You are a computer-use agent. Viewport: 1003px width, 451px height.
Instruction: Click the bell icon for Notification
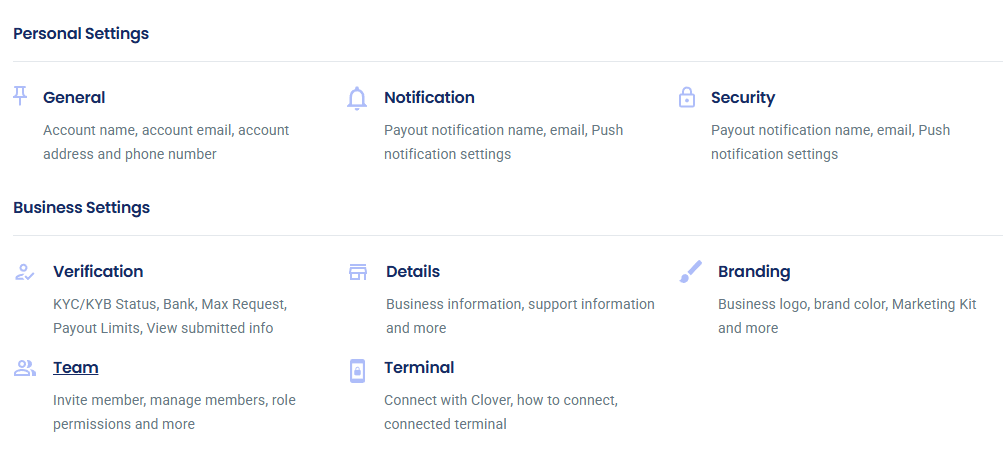357,99
